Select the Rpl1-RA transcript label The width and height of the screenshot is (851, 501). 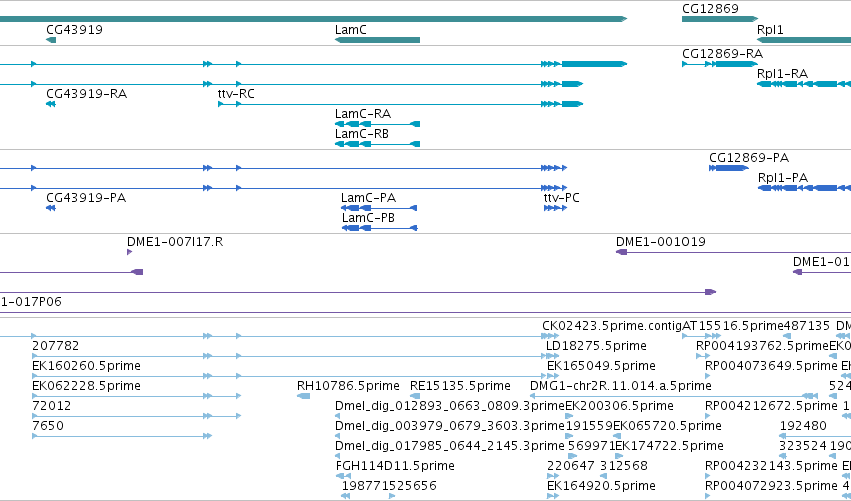click(783, 74)
